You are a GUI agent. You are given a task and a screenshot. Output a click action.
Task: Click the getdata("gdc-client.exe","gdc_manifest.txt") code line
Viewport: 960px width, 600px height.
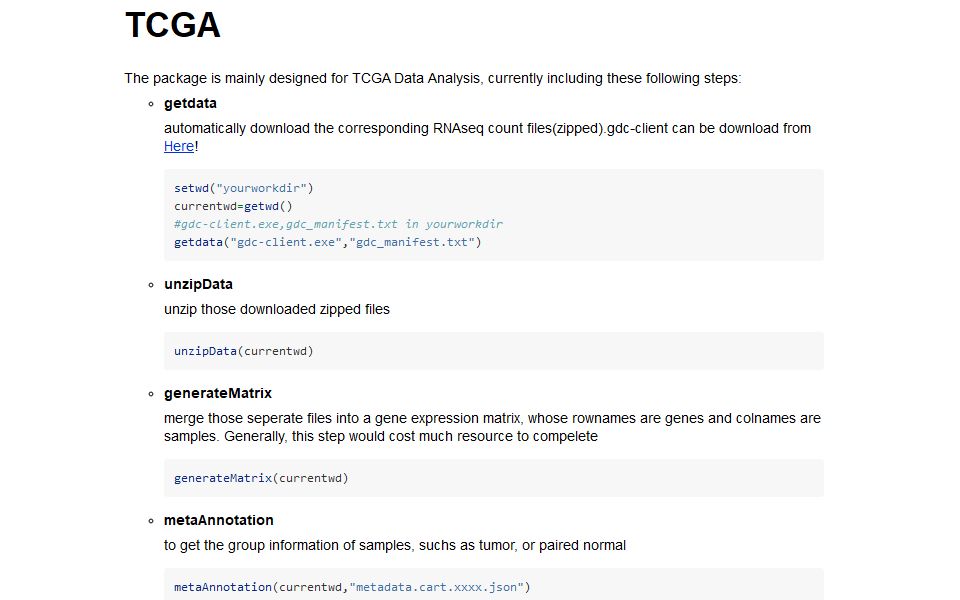click(328, 242)
